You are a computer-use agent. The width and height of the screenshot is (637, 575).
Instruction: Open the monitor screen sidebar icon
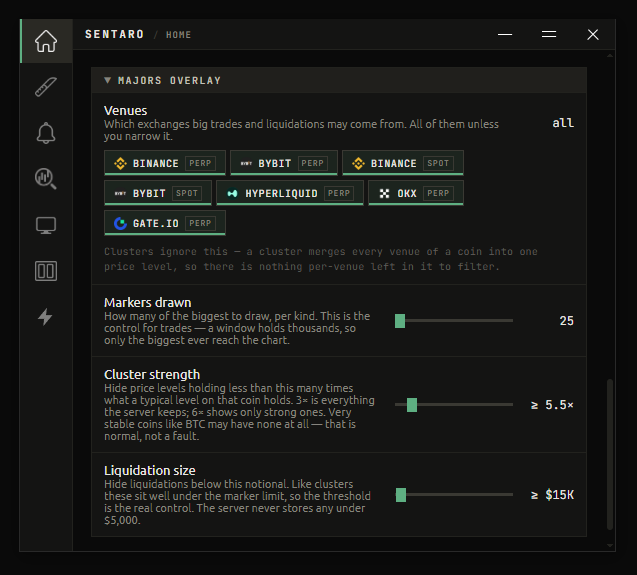click(46, 225)
